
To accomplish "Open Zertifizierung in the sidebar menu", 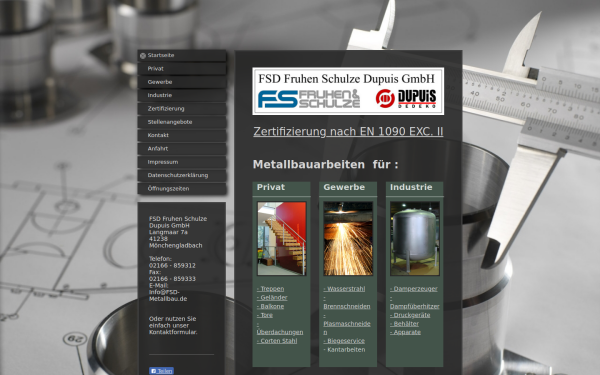I will tap(182, 109).
